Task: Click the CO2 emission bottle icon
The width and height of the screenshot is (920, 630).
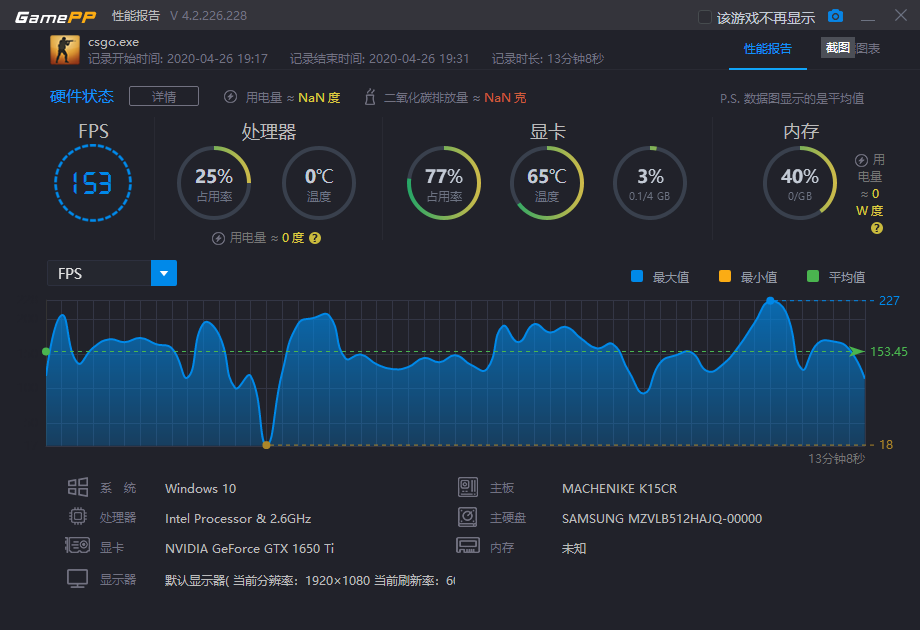Action: [370, 97]
